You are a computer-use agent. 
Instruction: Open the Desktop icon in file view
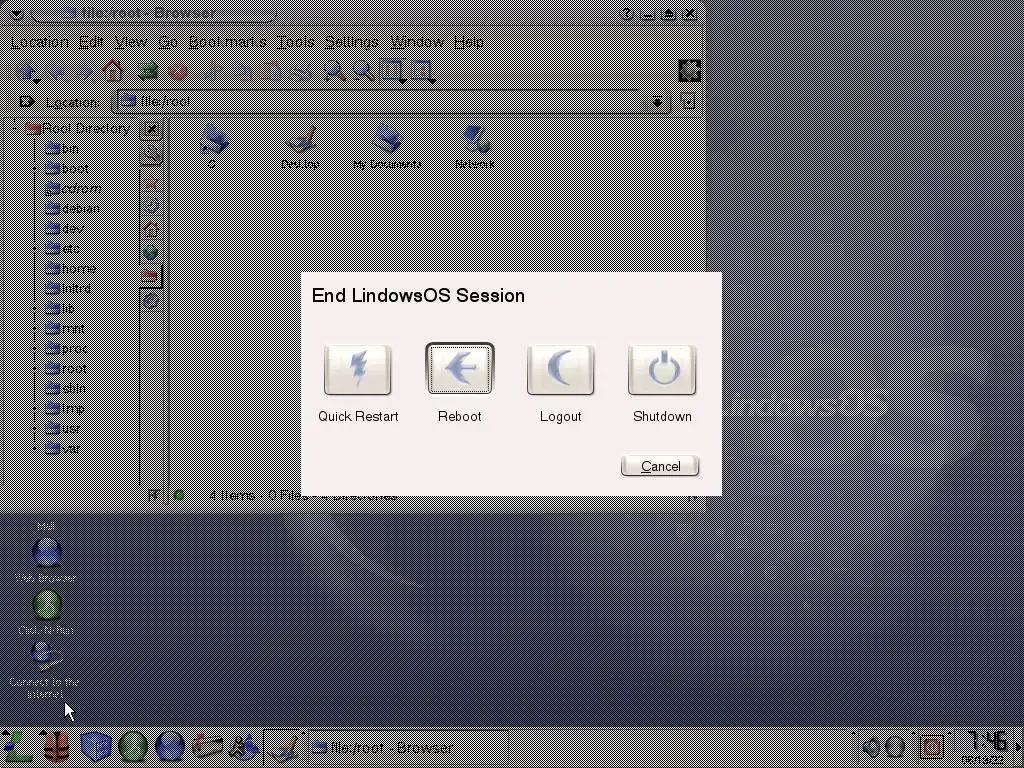[x=300, y=147]
